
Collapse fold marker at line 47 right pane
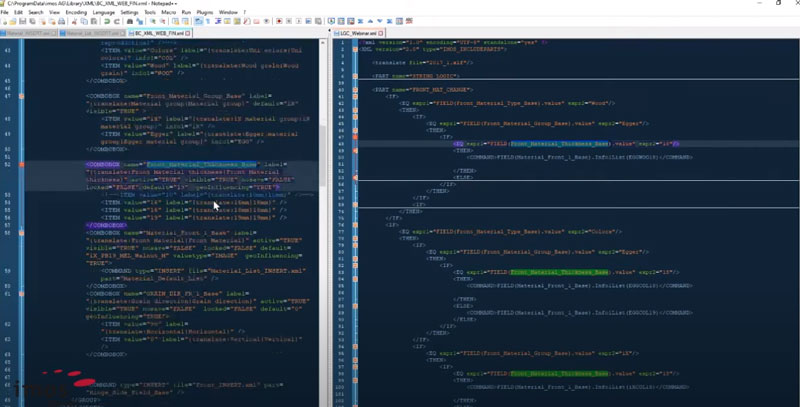[355, 137]
